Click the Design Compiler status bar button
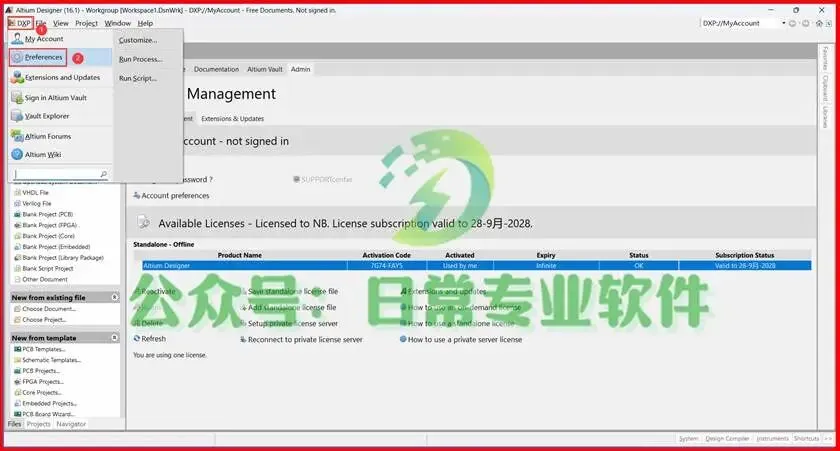The width and height of the screenshot is (840, 451). coord(727,439)
